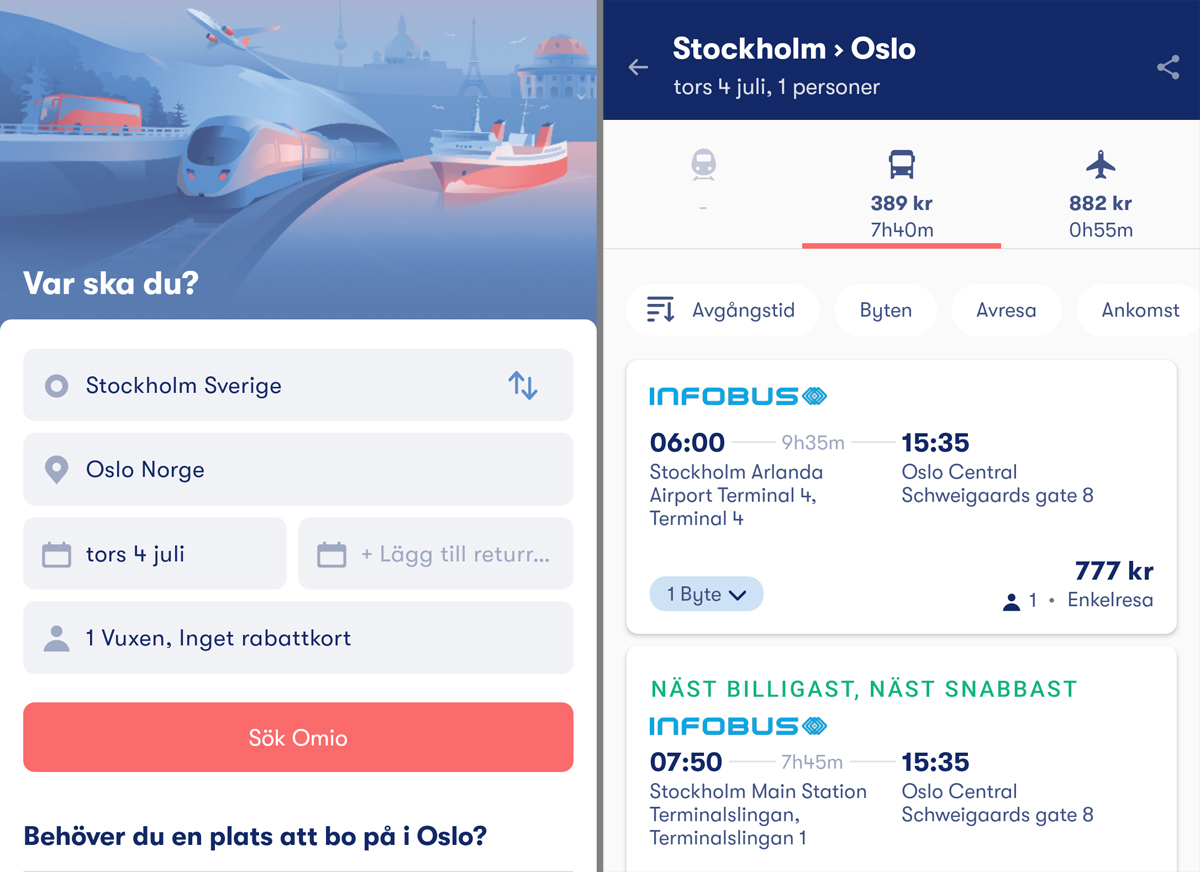Screen dimensions: 1200x872
Task: Open the Byten filter
Action: coord(885,310)
